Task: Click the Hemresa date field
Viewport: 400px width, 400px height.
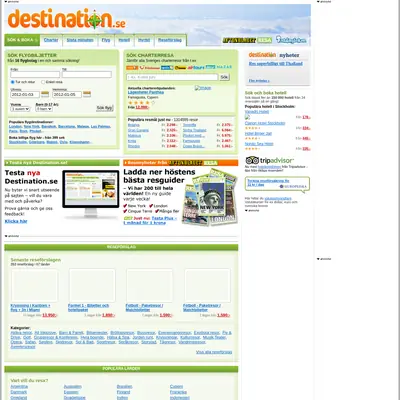Action: pos(67,95)
